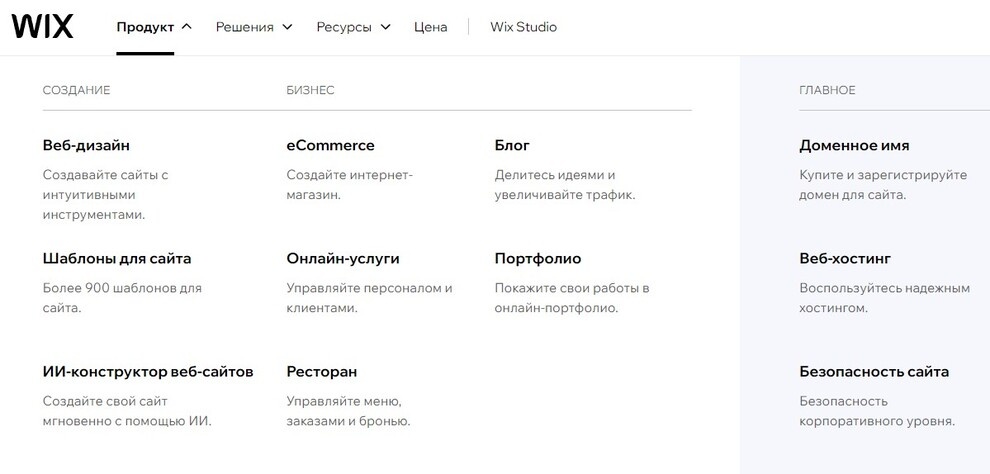990x474 pixels.
Task: Click 'Создайте свой сайт мгновенно с помощью ИИ.'
Action: (x=127, y=411)
